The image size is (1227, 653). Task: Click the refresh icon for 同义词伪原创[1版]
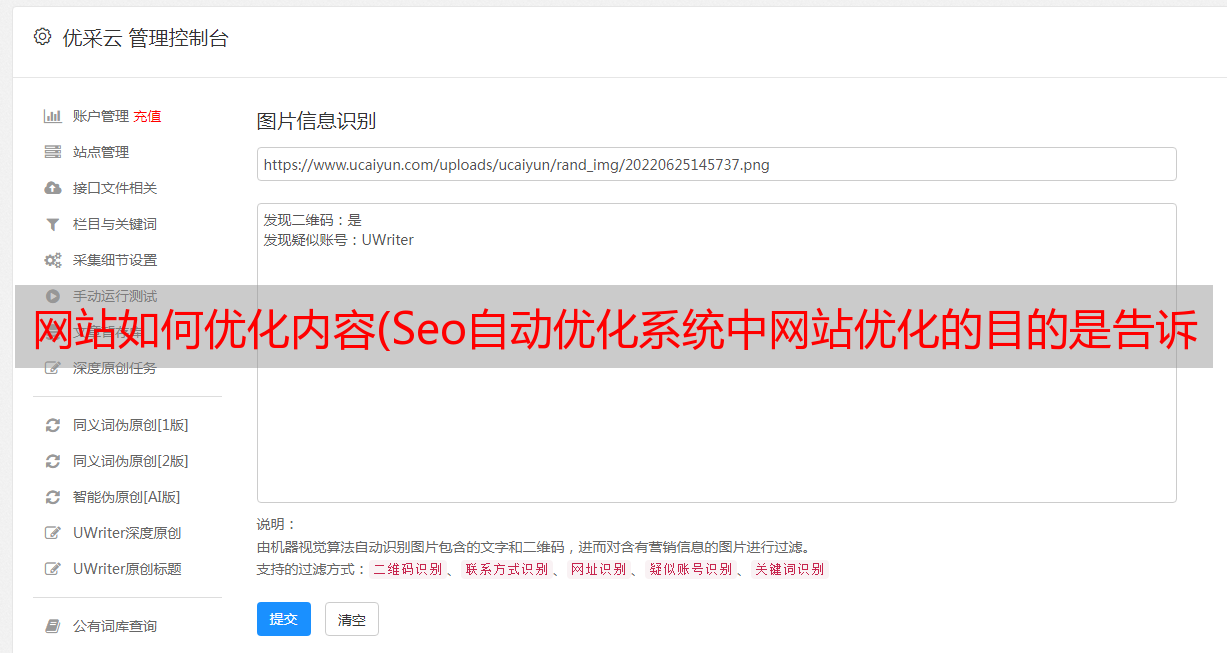pos(53,425)
